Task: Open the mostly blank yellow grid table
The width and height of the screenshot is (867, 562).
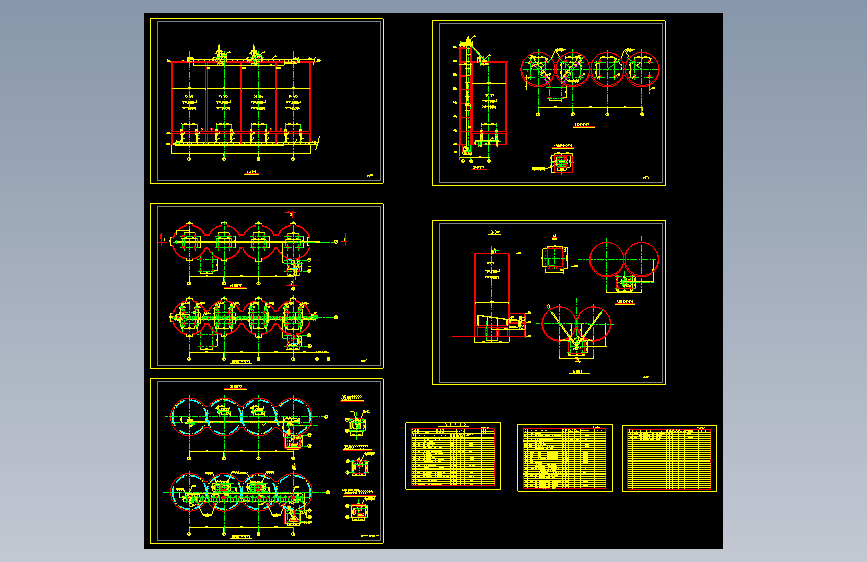Action: (669, 458)
